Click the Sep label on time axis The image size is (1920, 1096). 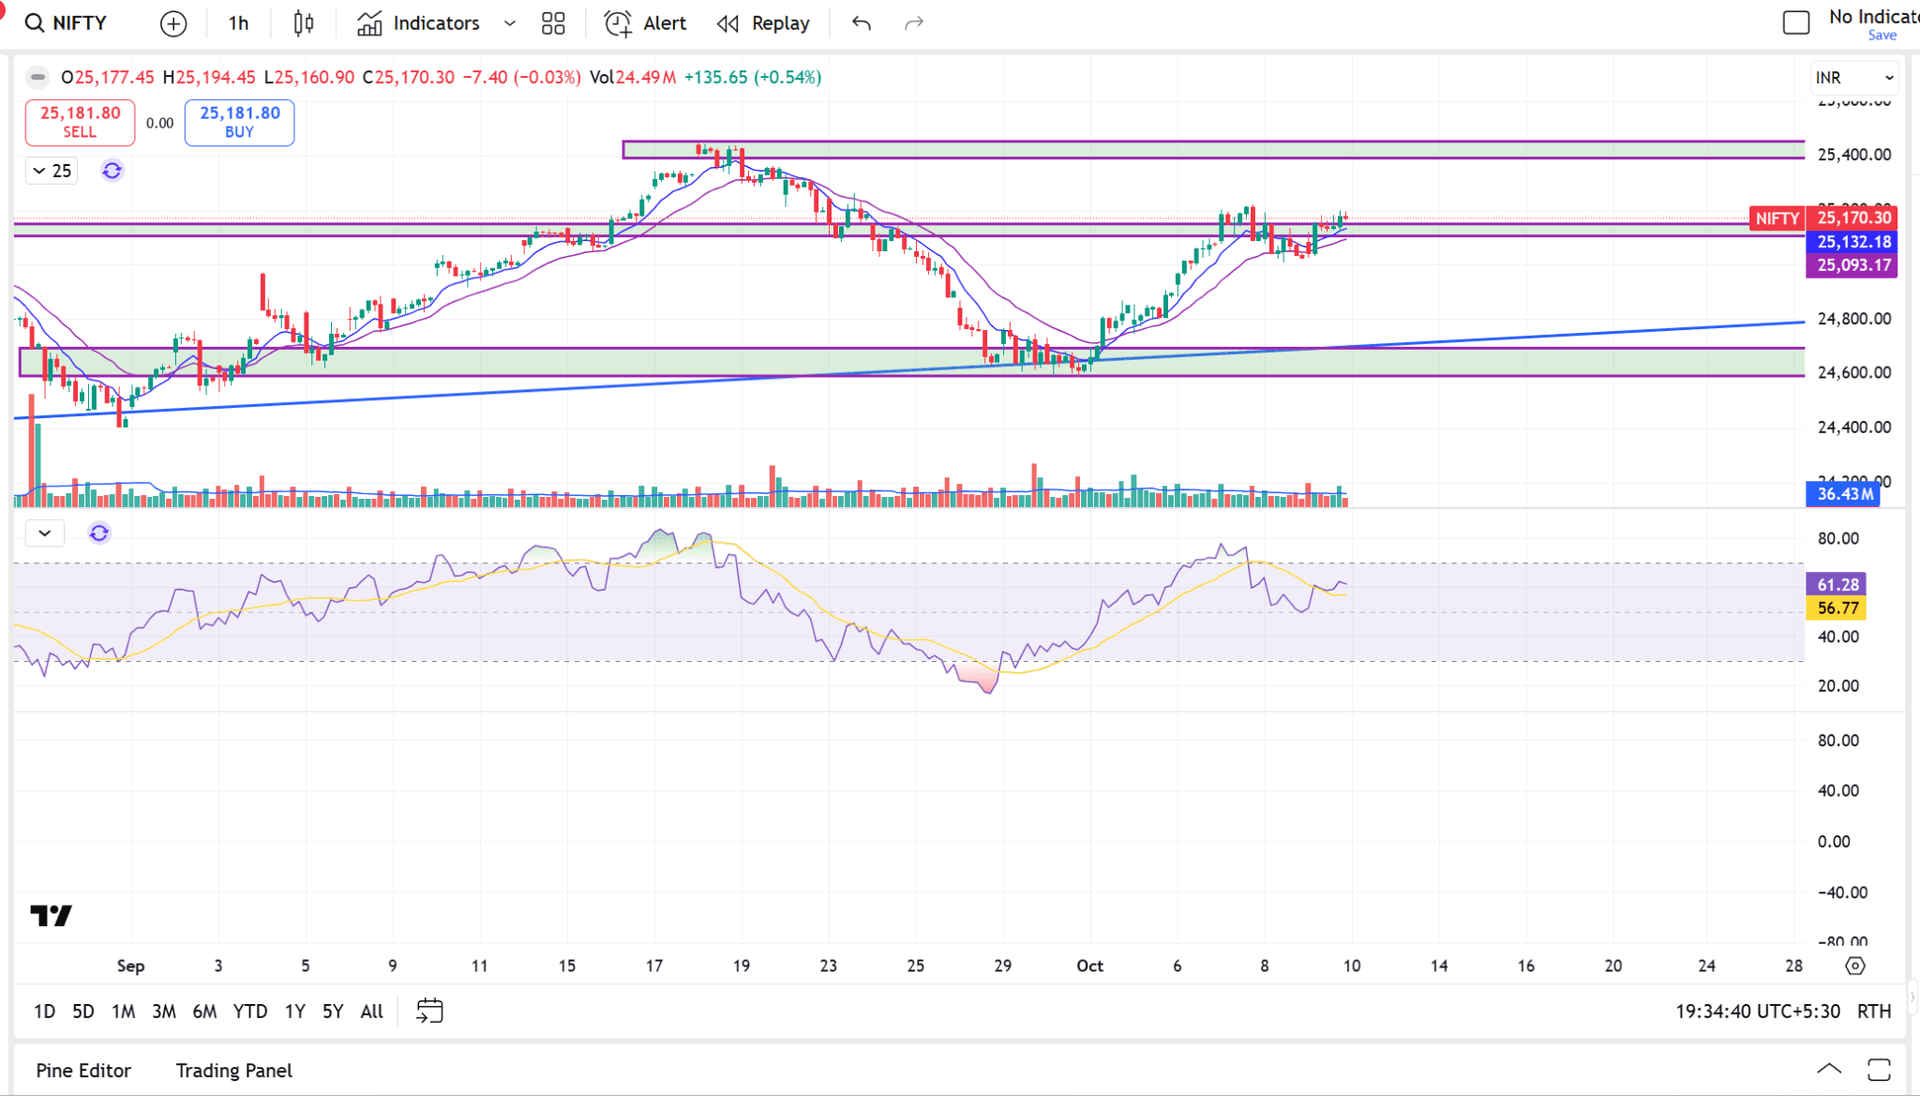click(131, 966)
